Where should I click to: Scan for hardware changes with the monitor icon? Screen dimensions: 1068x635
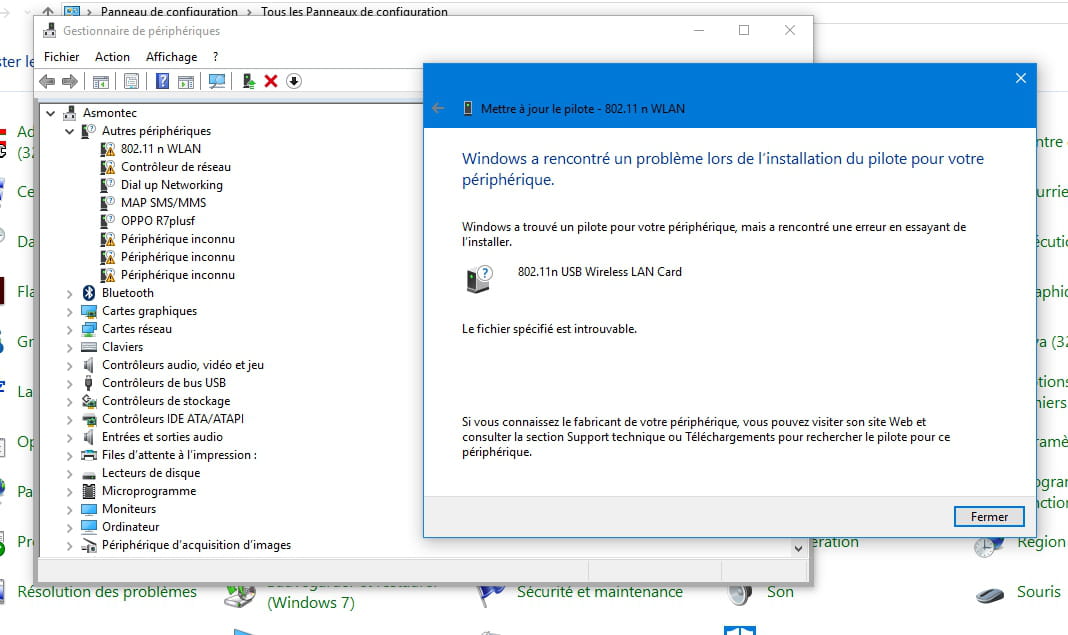point(217,82)
